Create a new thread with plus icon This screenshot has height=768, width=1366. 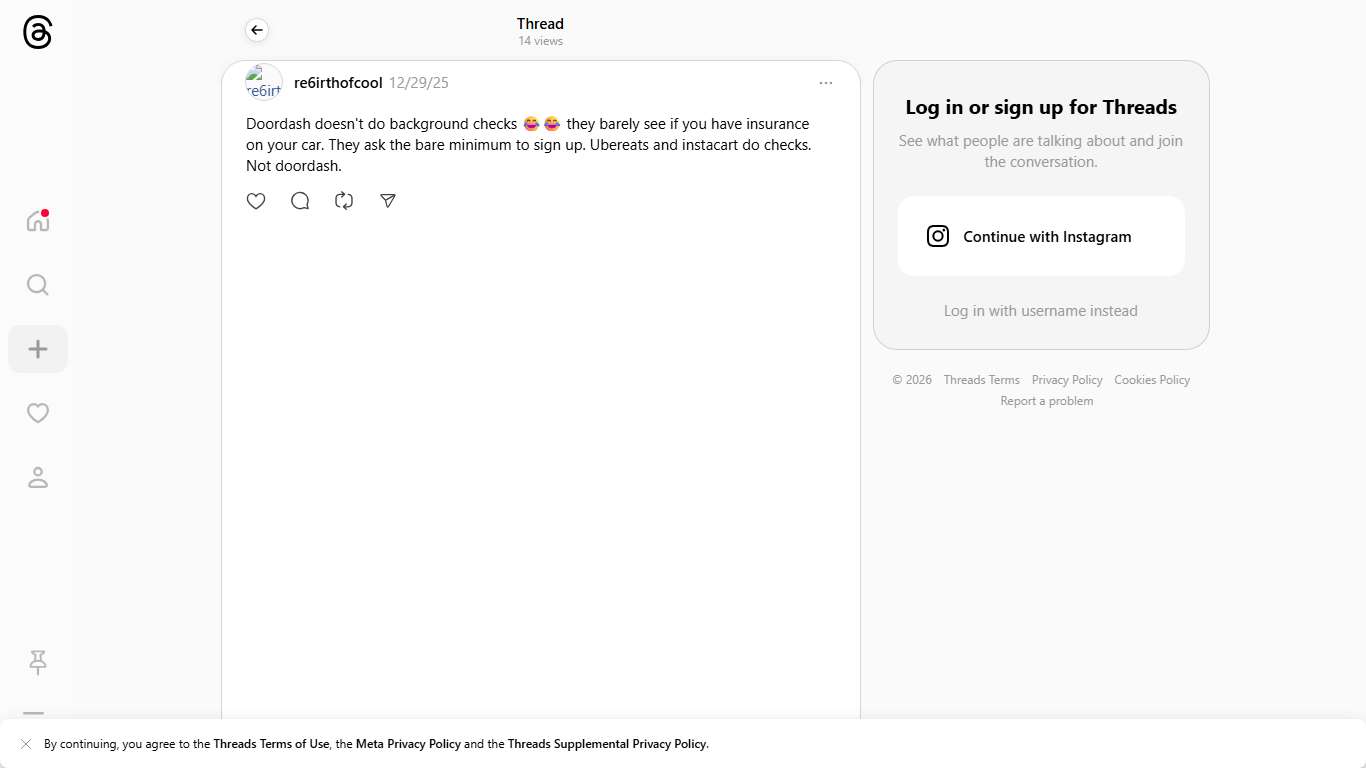coord(38,349)
